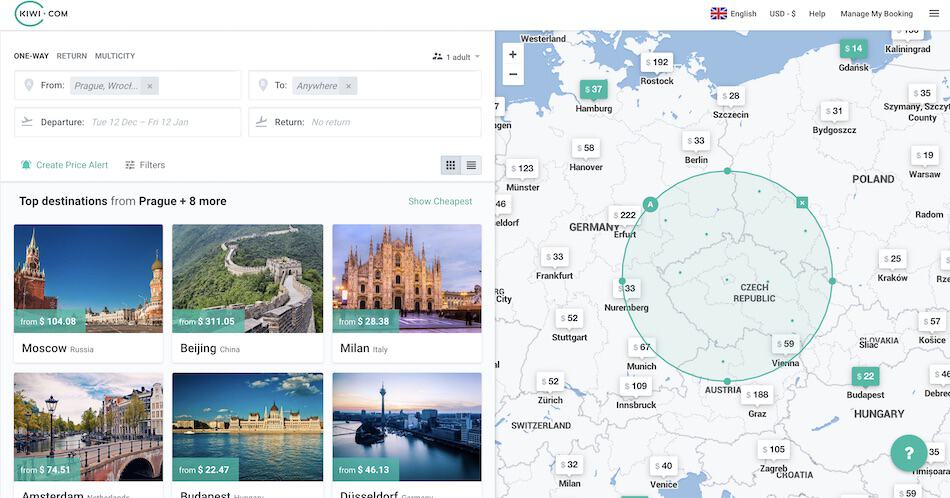Click Create Price Alert

[x=64, y=165]
